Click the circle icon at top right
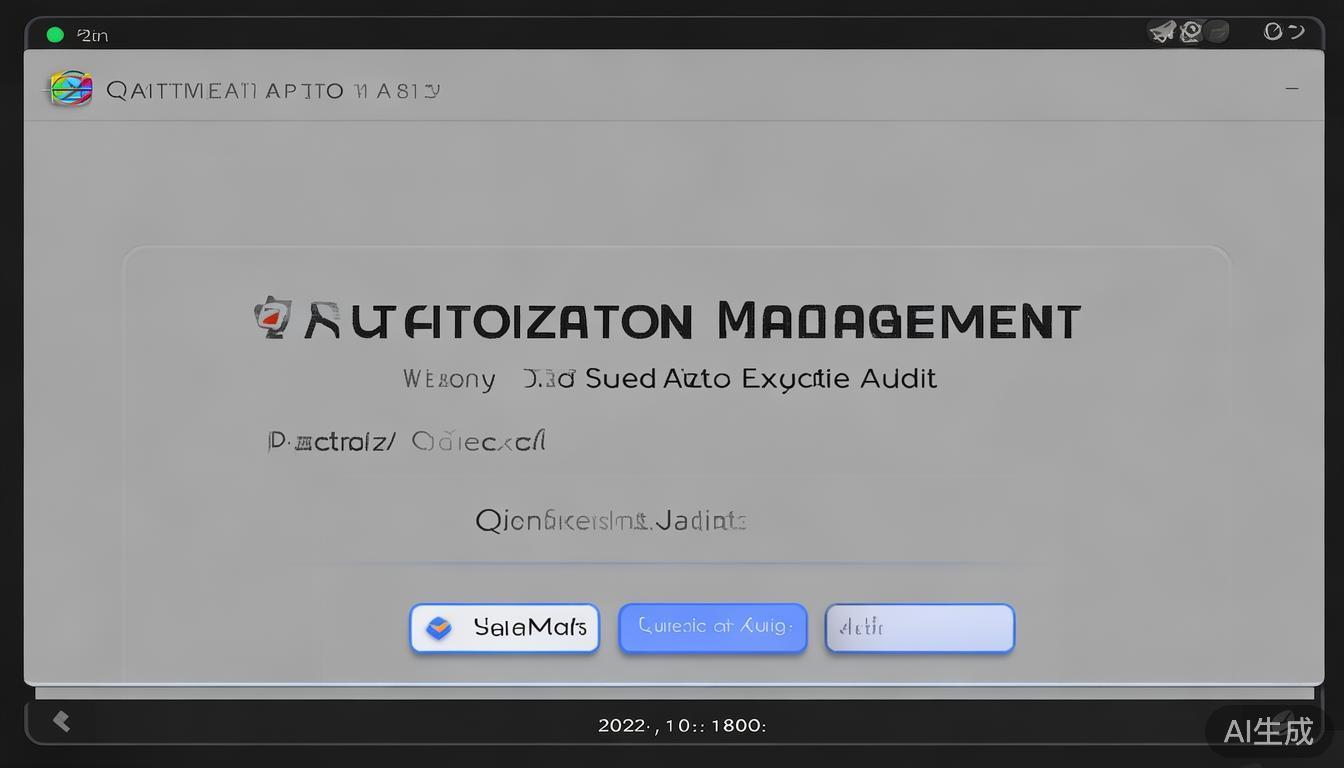1344x768 pixels. coord(1273,32)
